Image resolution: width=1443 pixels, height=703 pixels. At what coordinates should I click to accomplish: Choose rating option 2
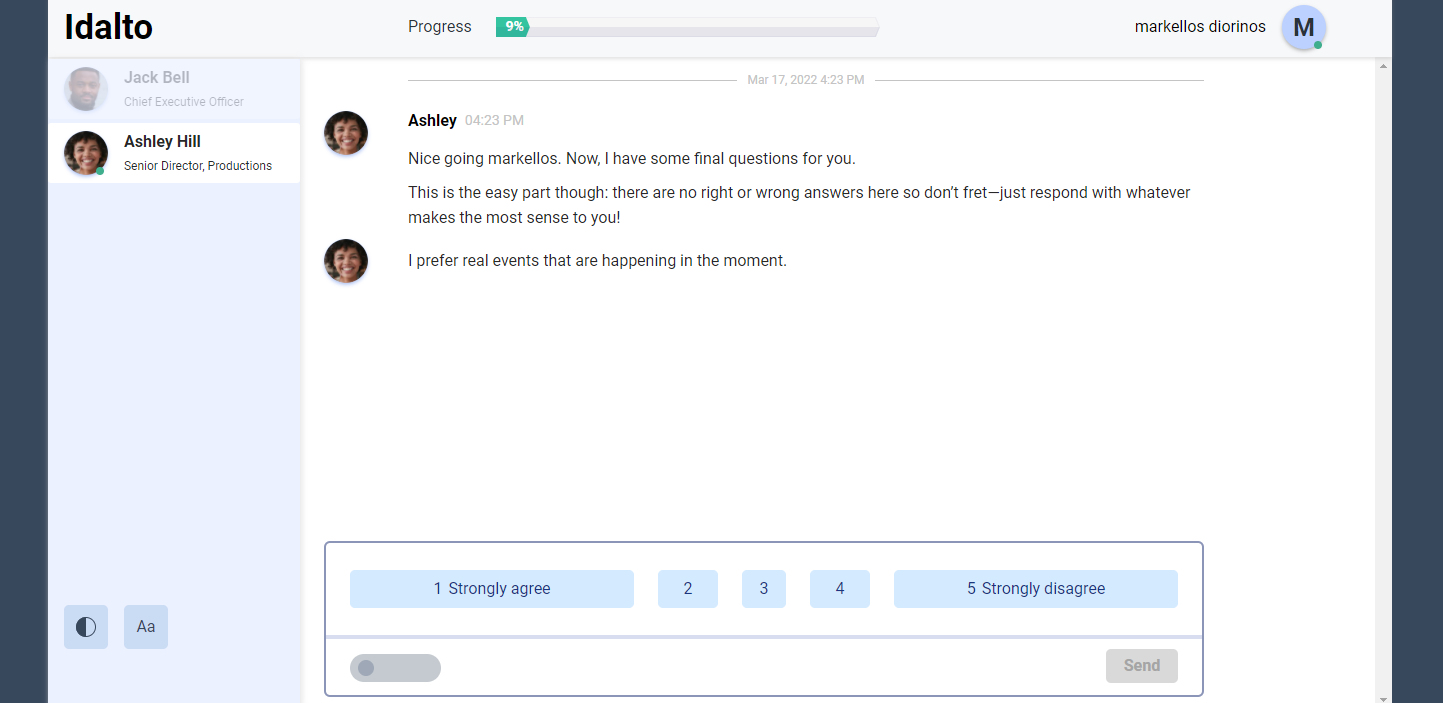(x=687, y=589)
